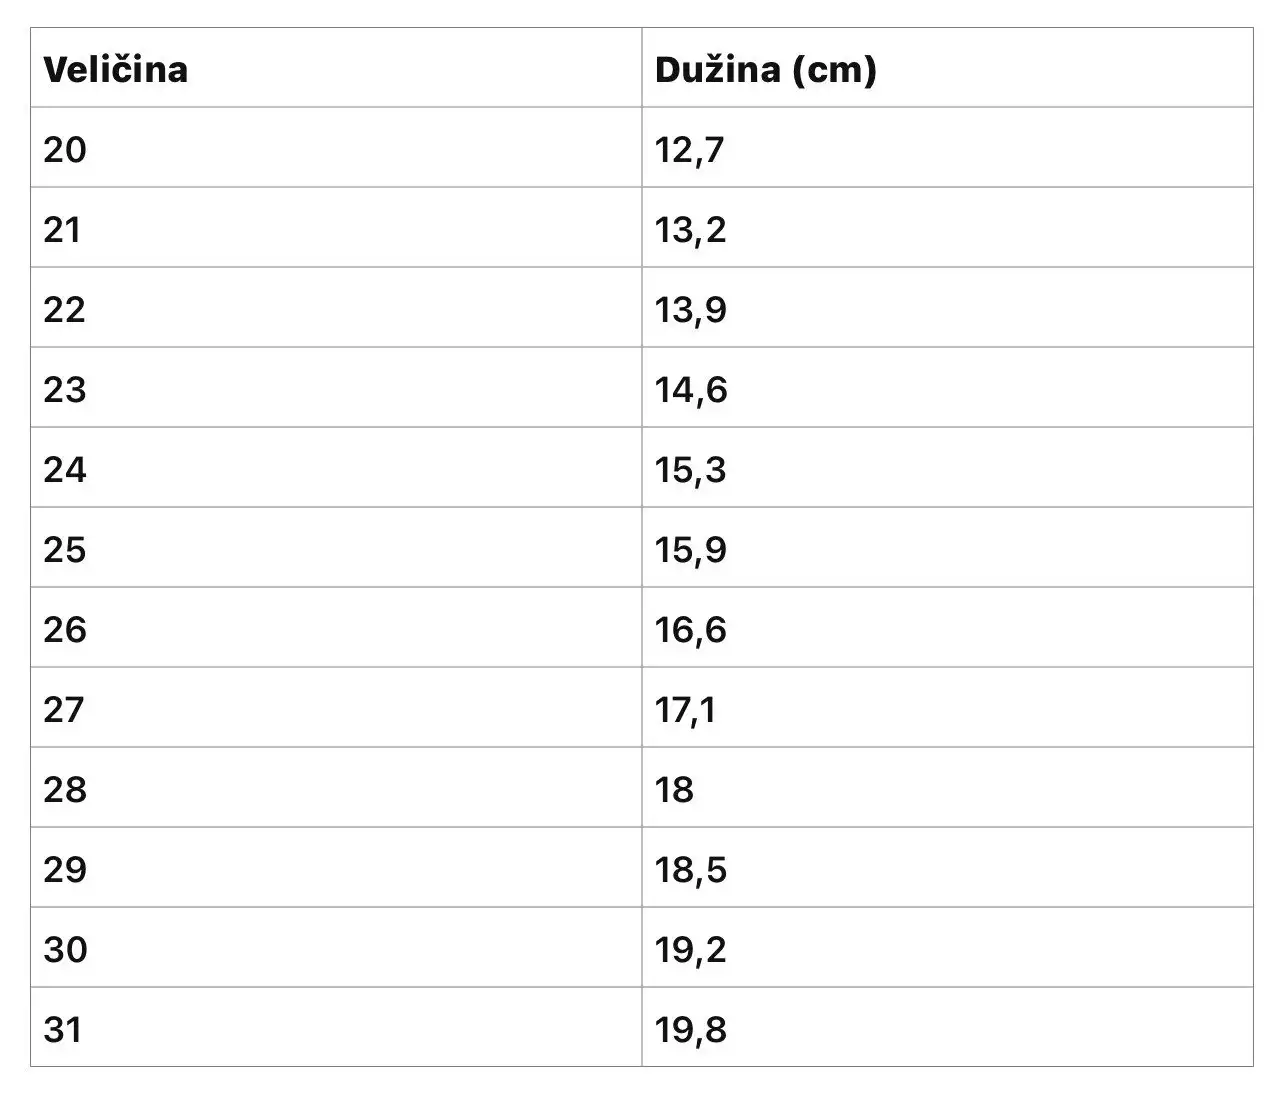Click the 15,3 length value
The width and height of the screenshot is (1284, 1100).
coord(690,469)
